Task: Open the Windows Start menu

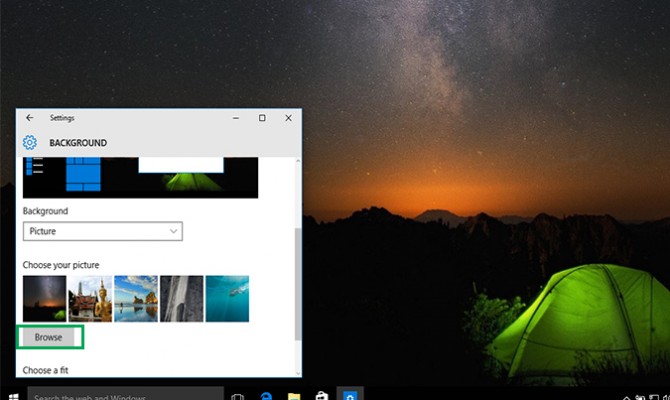Action: [13, 397]
